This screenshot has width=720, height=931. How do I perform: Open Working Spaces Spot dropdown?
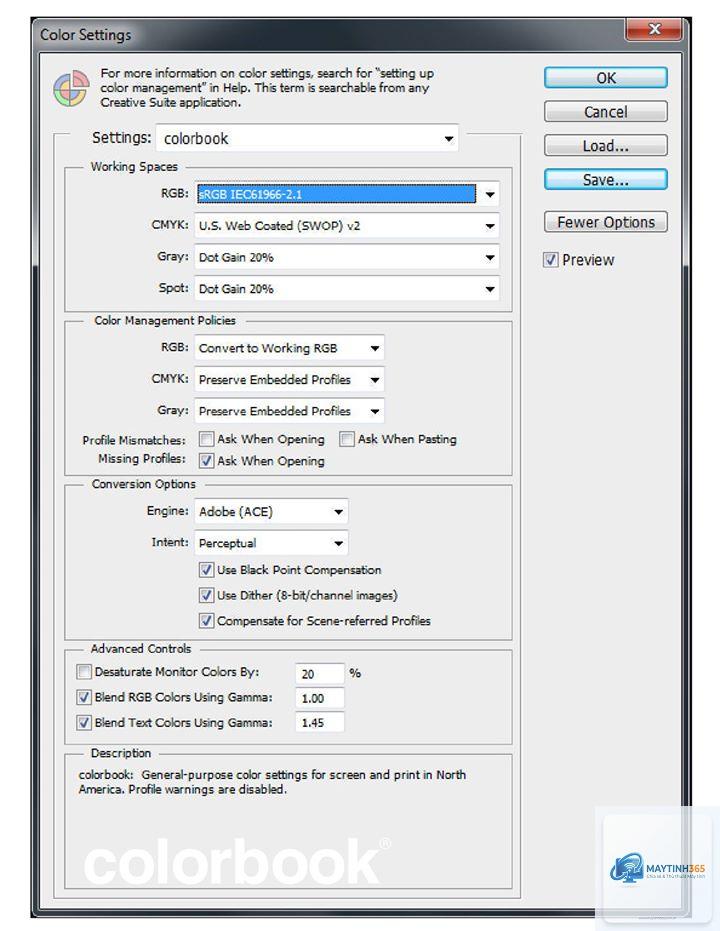pos(347,289)
